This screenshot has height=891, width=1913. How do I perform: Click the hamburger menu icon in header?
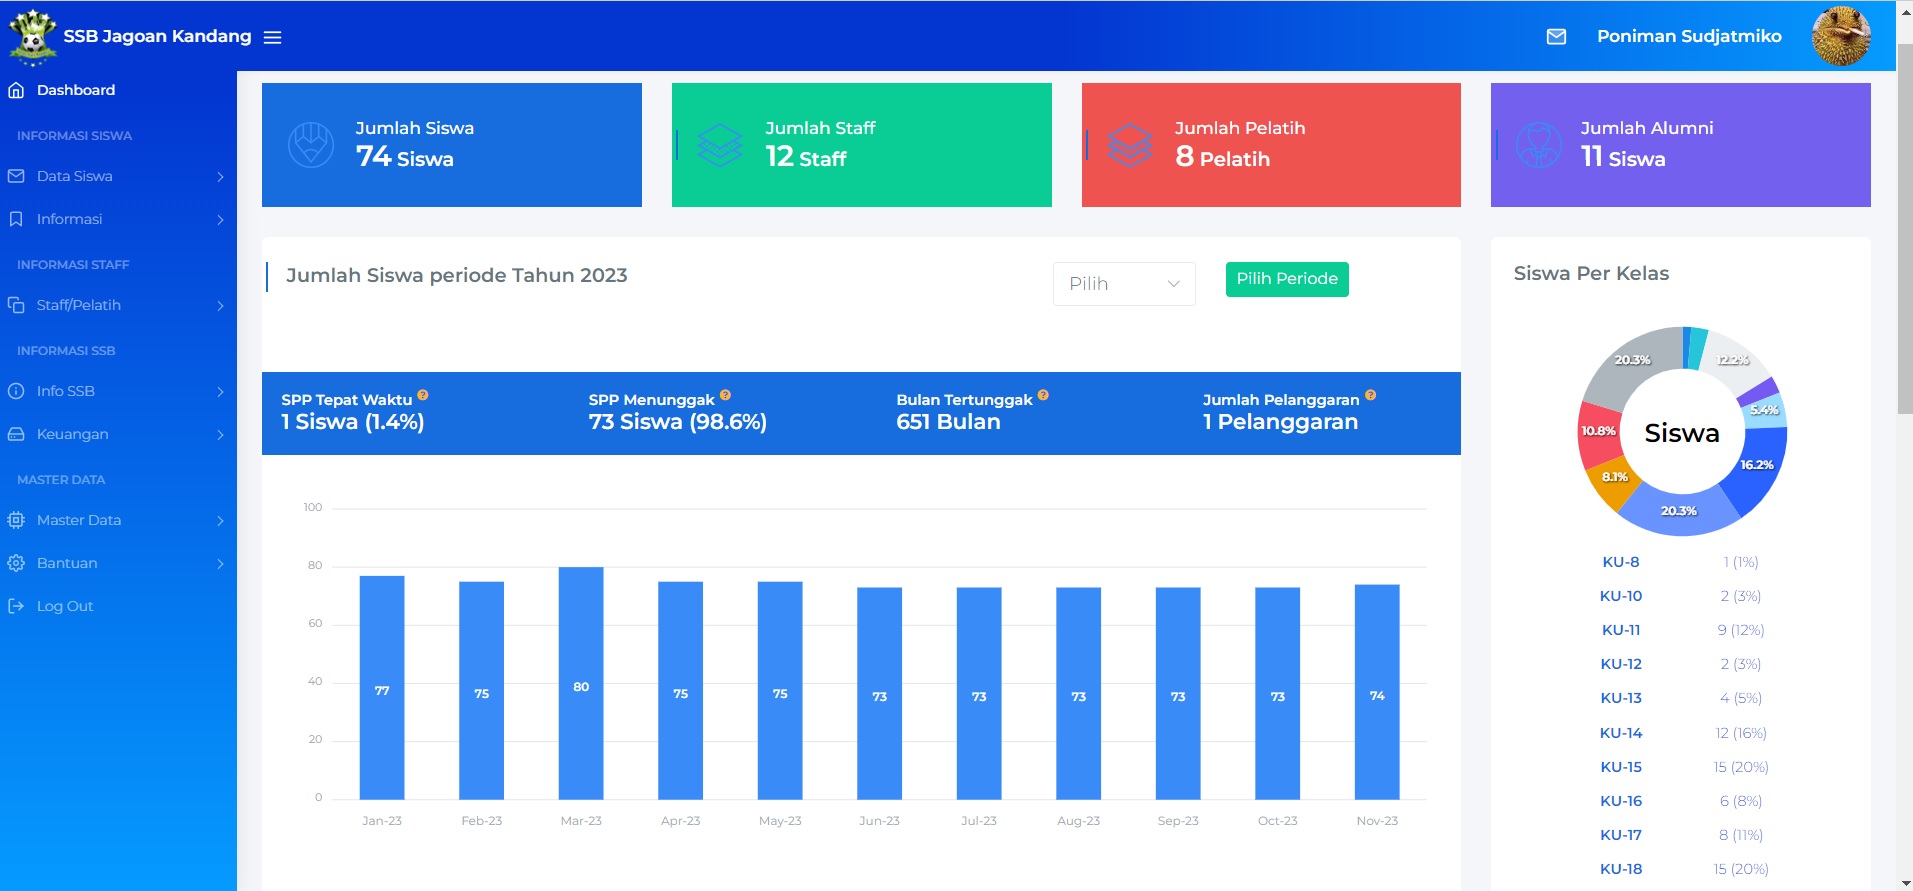tap(272, 37)
